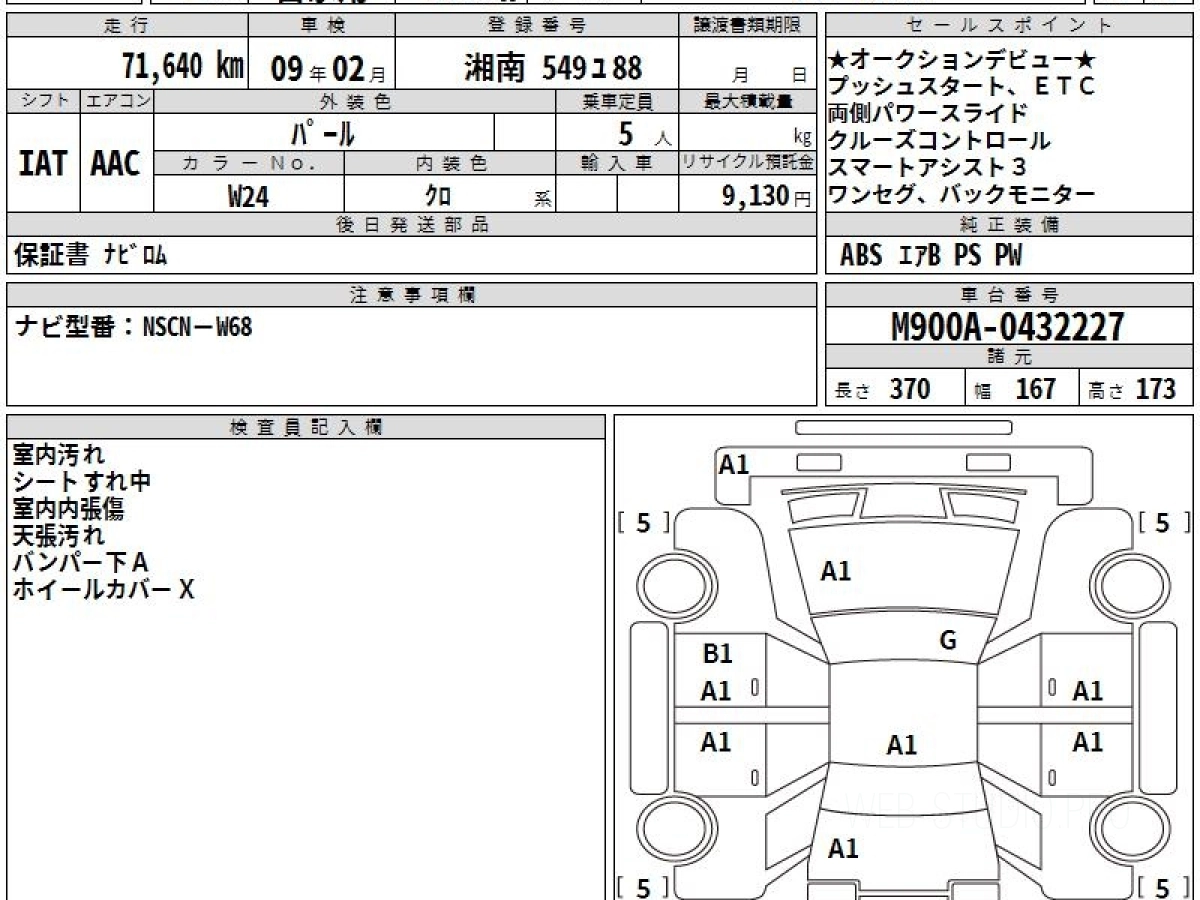Click the 譲渡書類期限 header

tap(748, 26)
